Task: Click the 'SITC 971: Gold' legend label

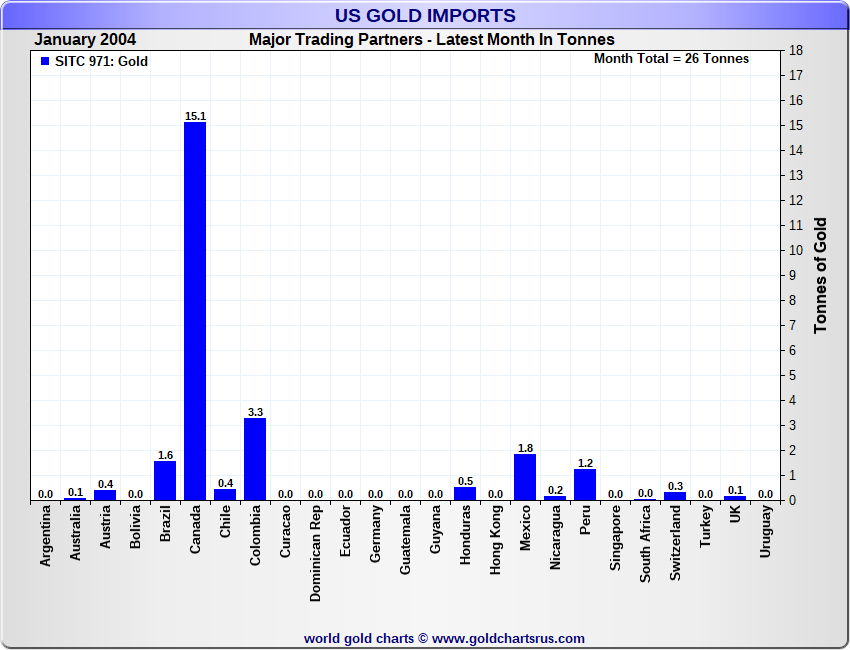Action: pyautogui.click(x=101, y=61)
